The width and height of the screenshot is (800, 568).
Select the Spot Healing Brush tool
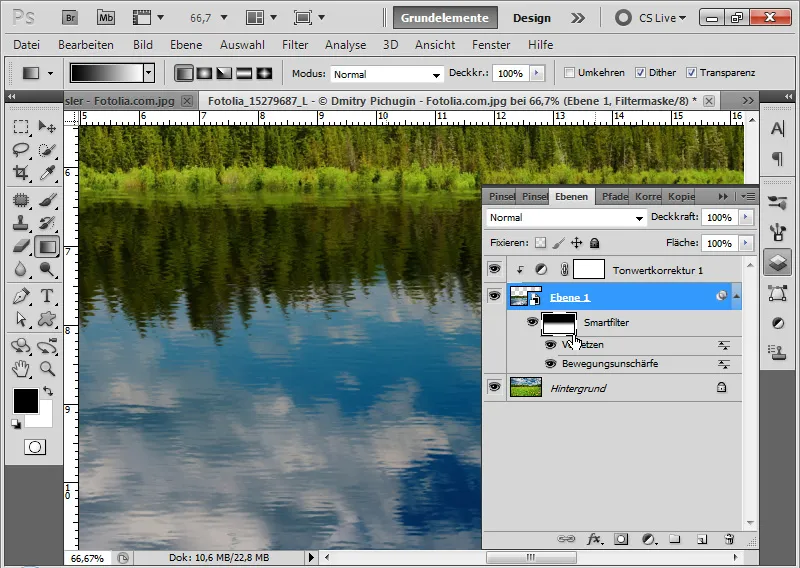[x=21, y=200]
